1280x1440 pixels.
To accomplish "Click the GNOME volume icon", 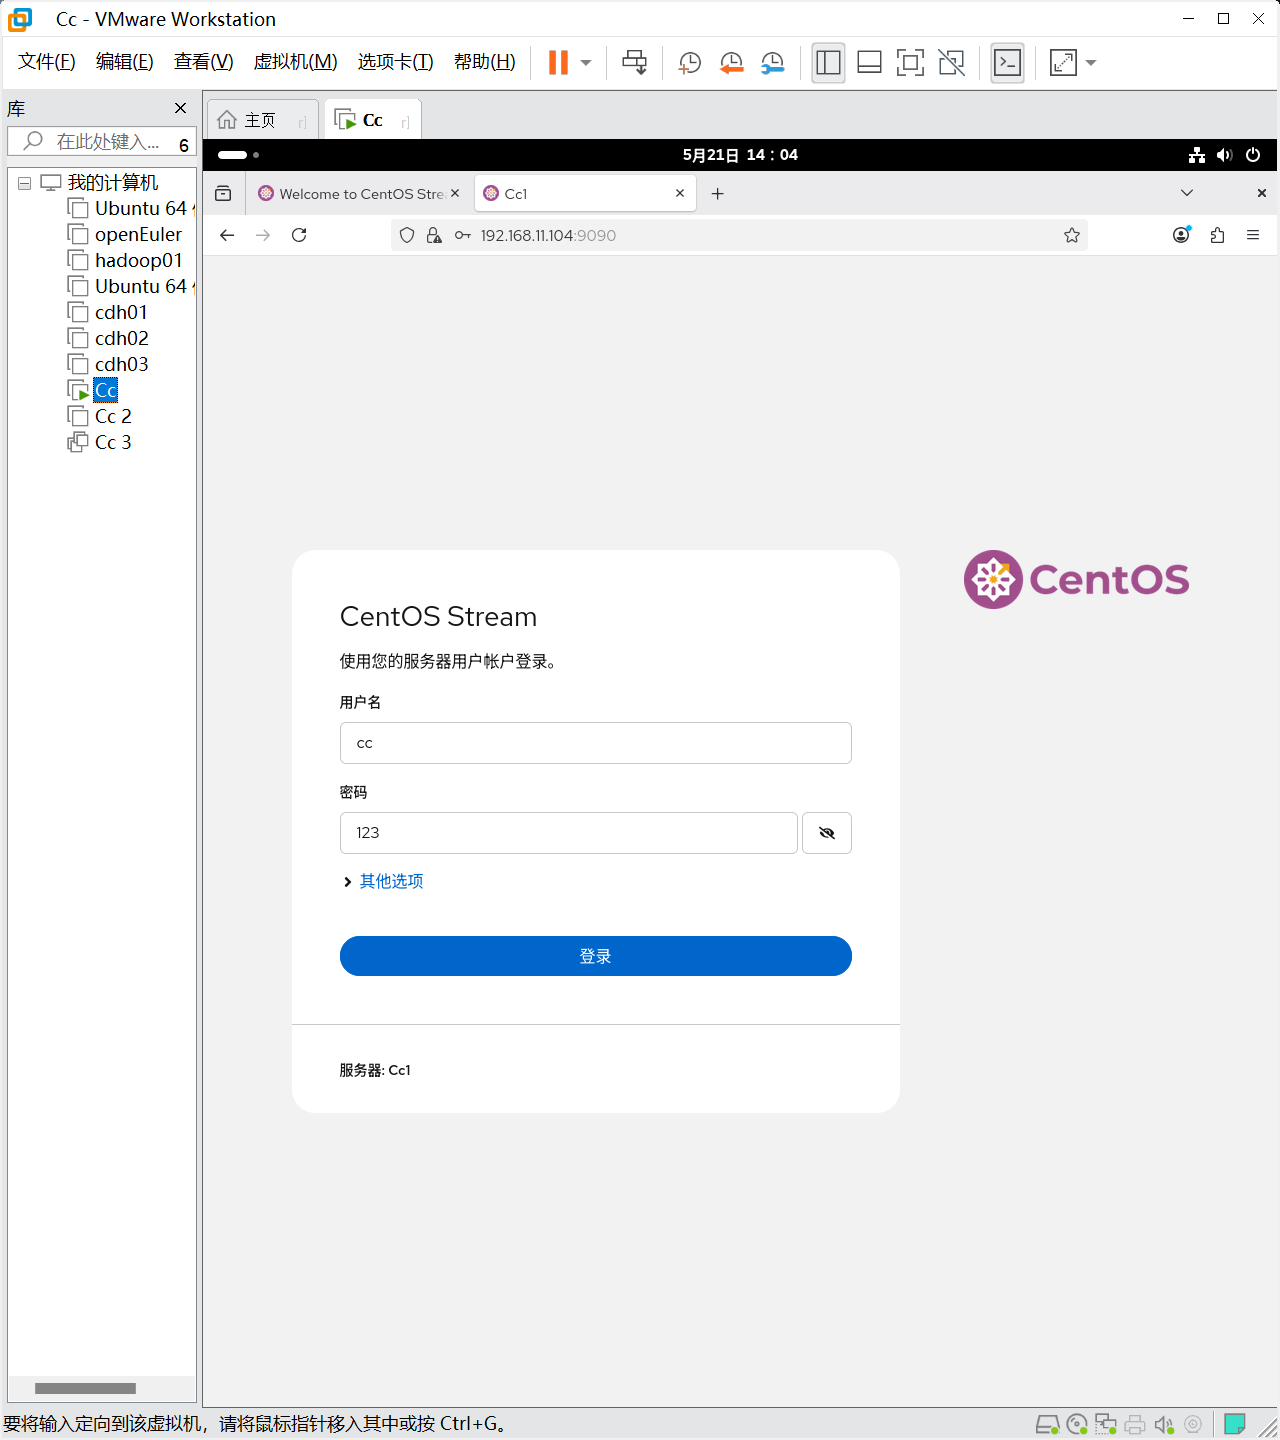I will point(1225,155).
